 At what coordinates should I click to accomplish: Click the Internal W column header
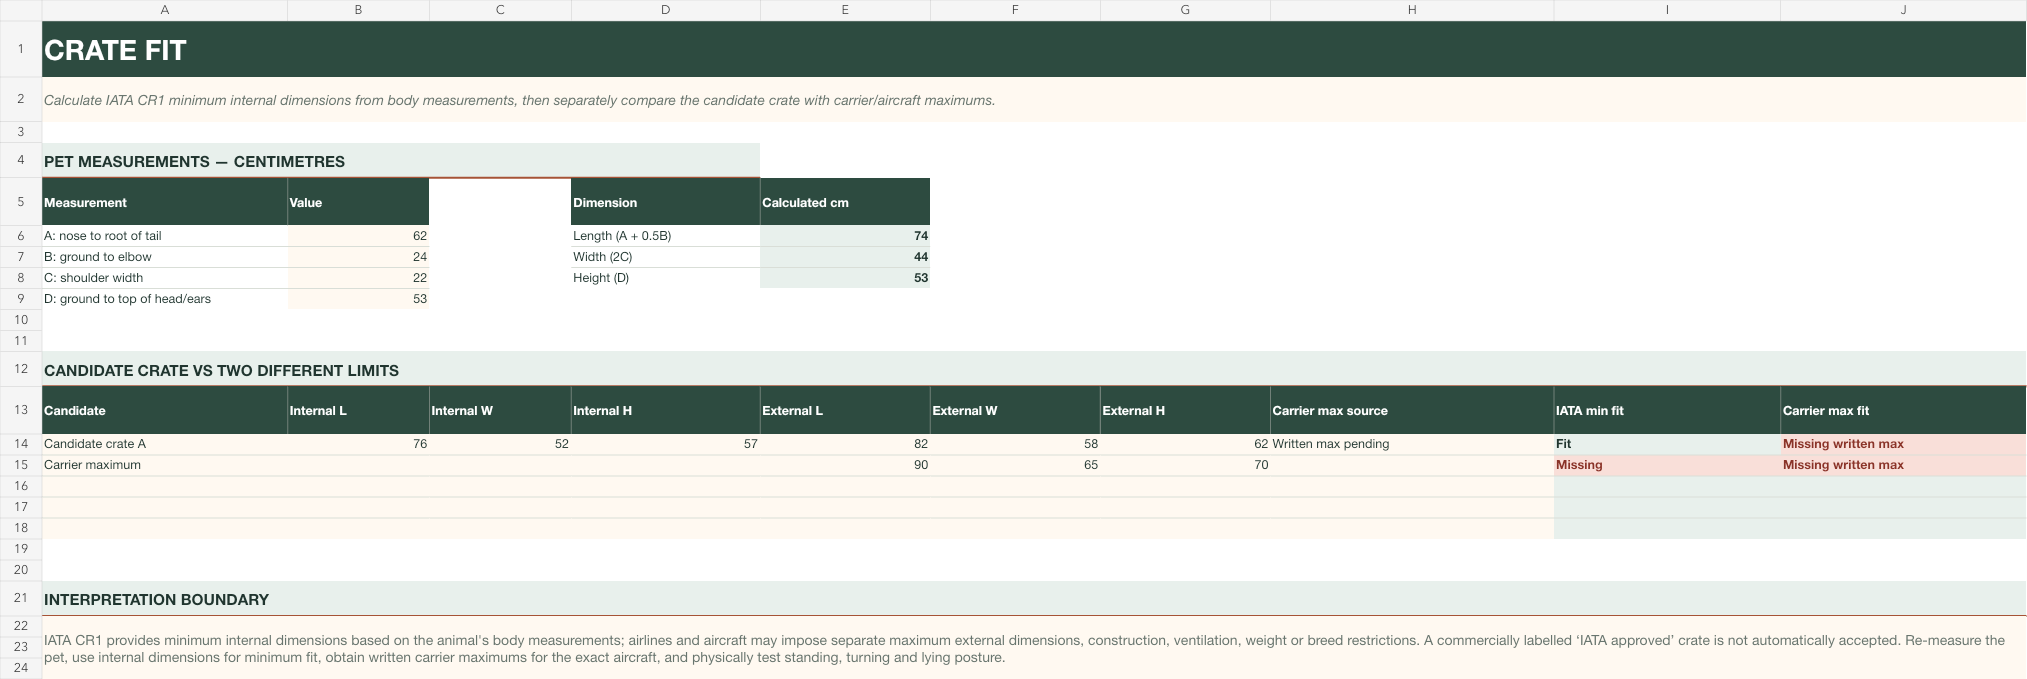(x=500, y=410)
